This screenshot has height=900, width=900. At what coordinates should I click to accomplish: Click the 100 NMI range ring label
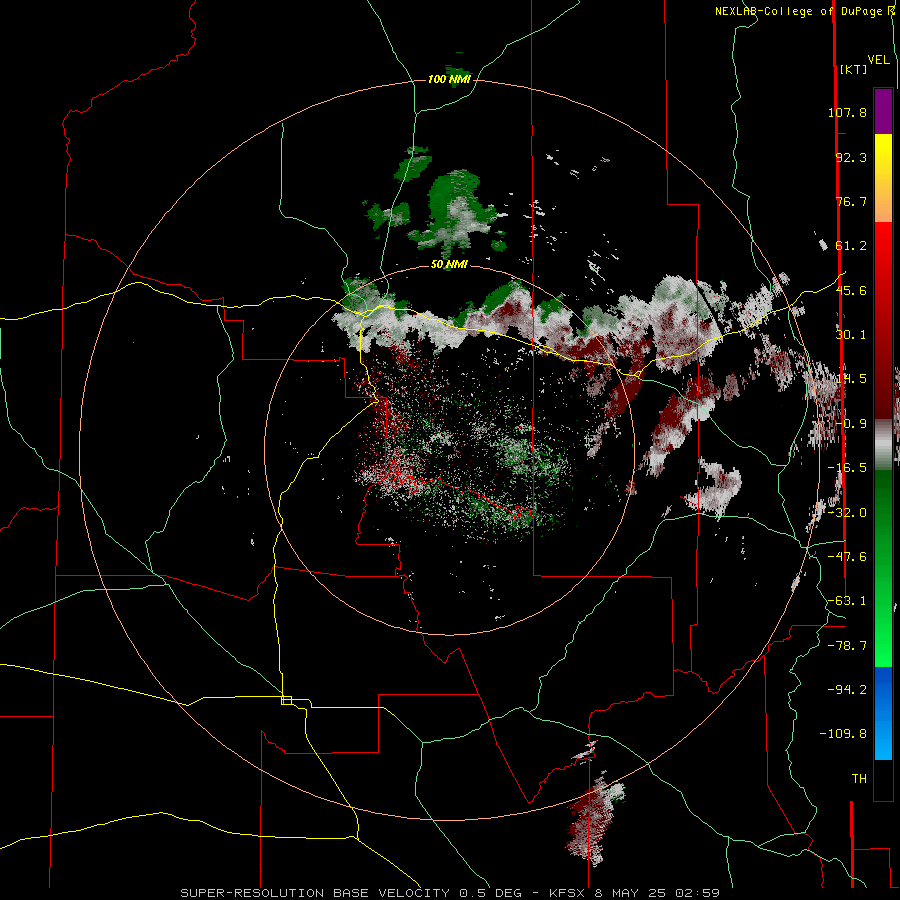click(449, 79)
